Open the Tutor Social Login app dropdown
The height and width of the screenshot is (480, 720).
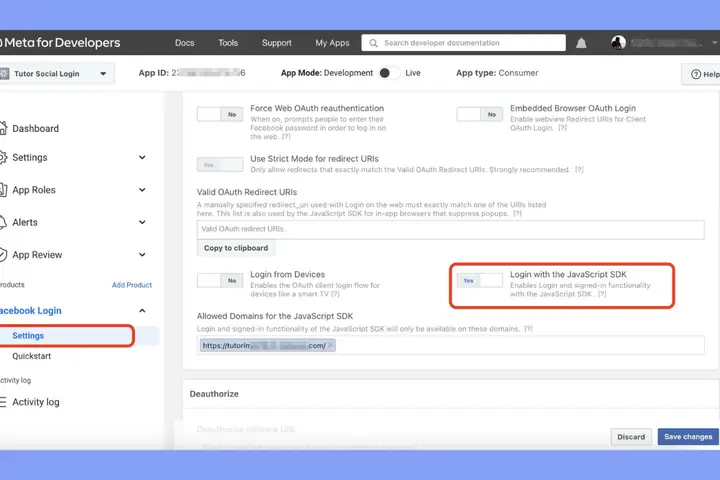[56, 74]
